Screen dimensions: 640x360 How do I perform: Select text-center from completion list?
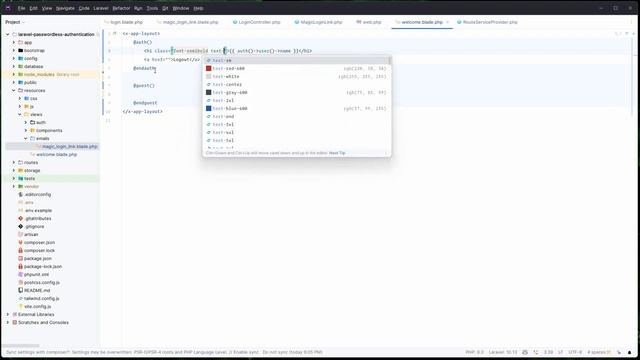coord(296,84)
